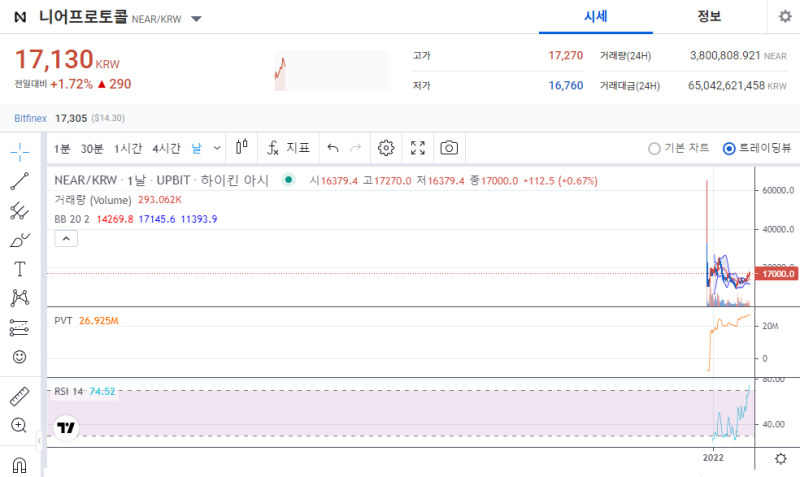Select the 트레이딩뷰 radio option
Image resolution: width=800 pixels, height=477 pixels.
point(757,148)
